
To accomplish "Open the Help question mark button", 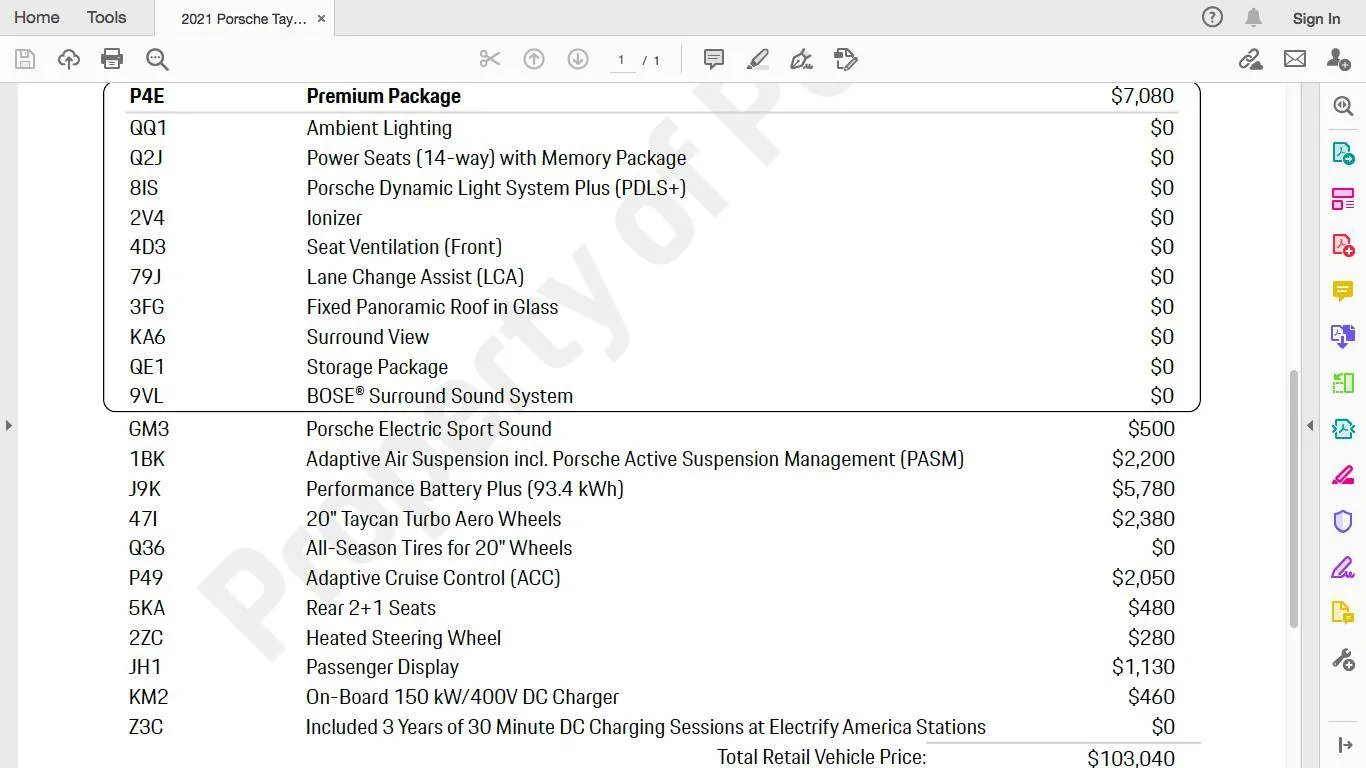I will coord(1212,17).
